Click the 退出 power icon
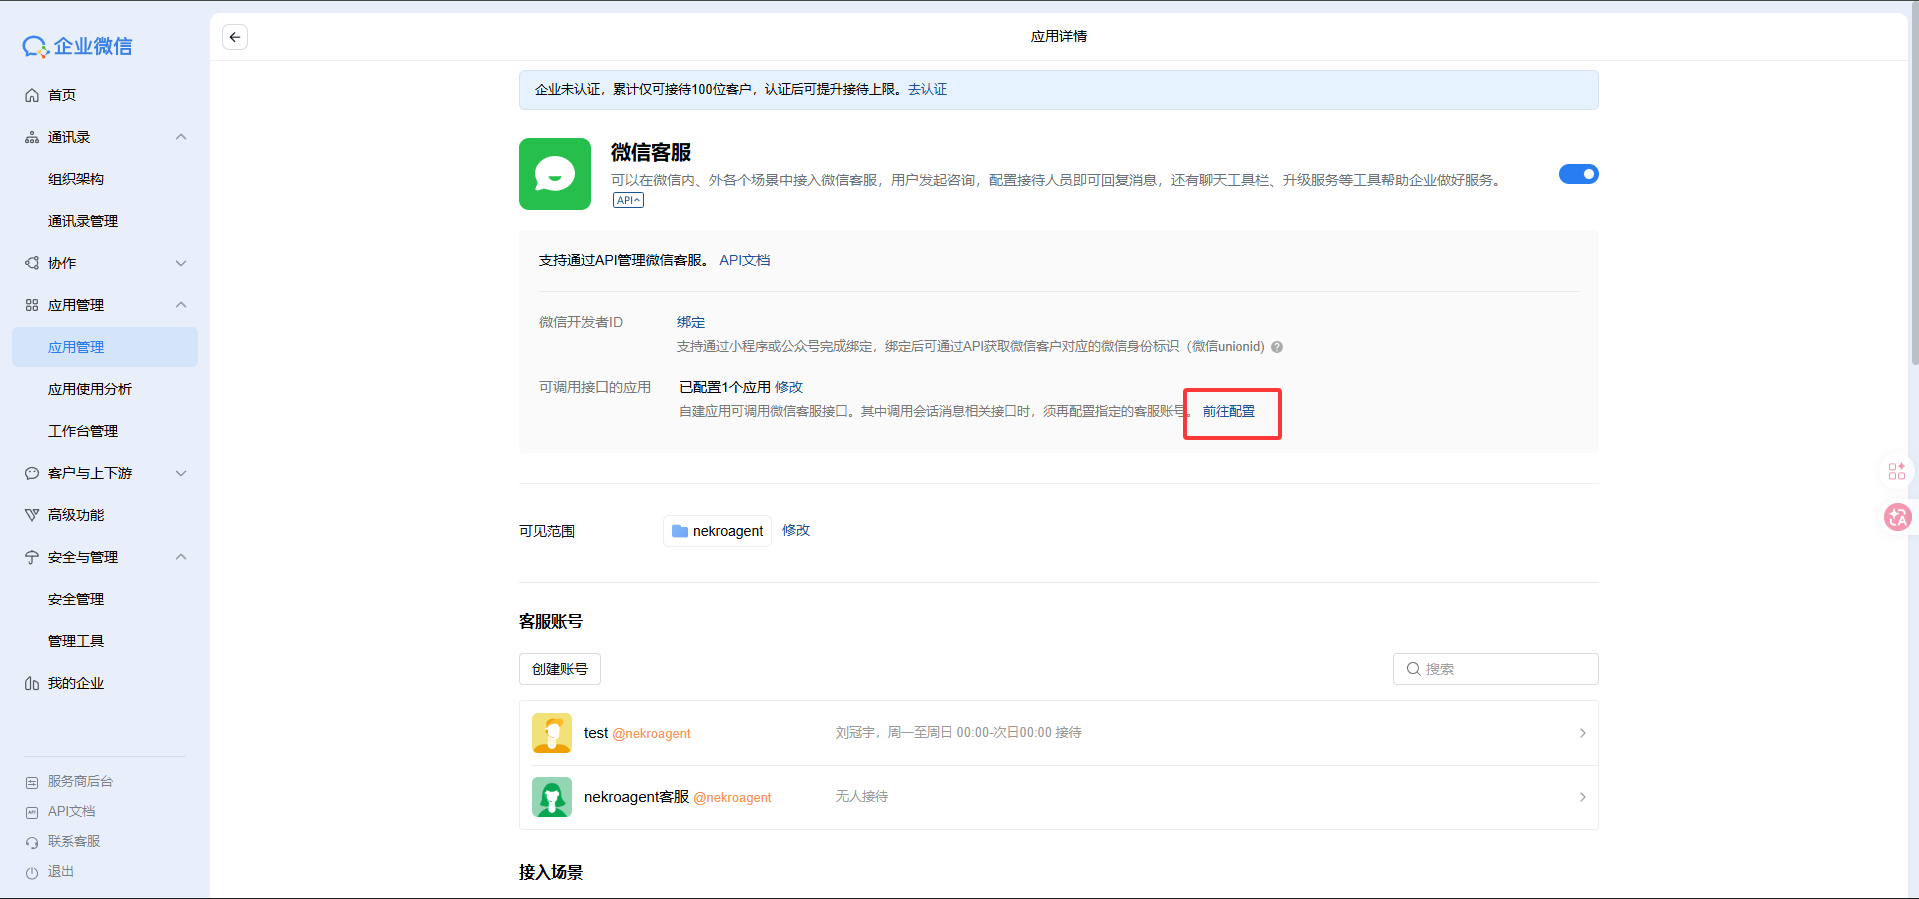Screen dimensions: 1919x899 [x=32, y=872]
